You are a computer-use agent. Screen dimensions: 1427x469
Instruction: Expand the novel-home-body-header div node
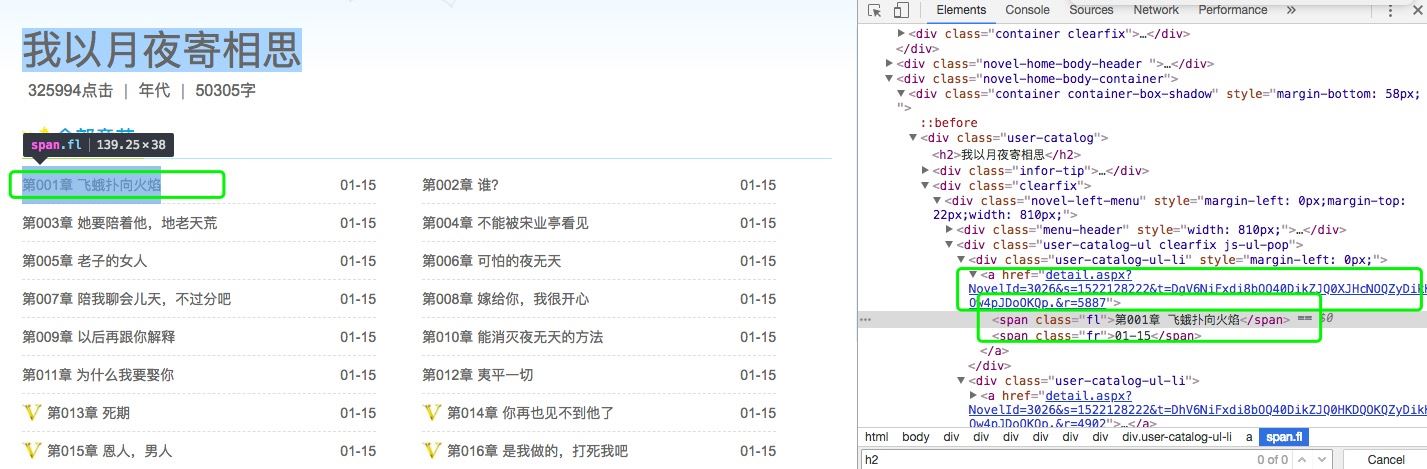[x=890, y=64]
